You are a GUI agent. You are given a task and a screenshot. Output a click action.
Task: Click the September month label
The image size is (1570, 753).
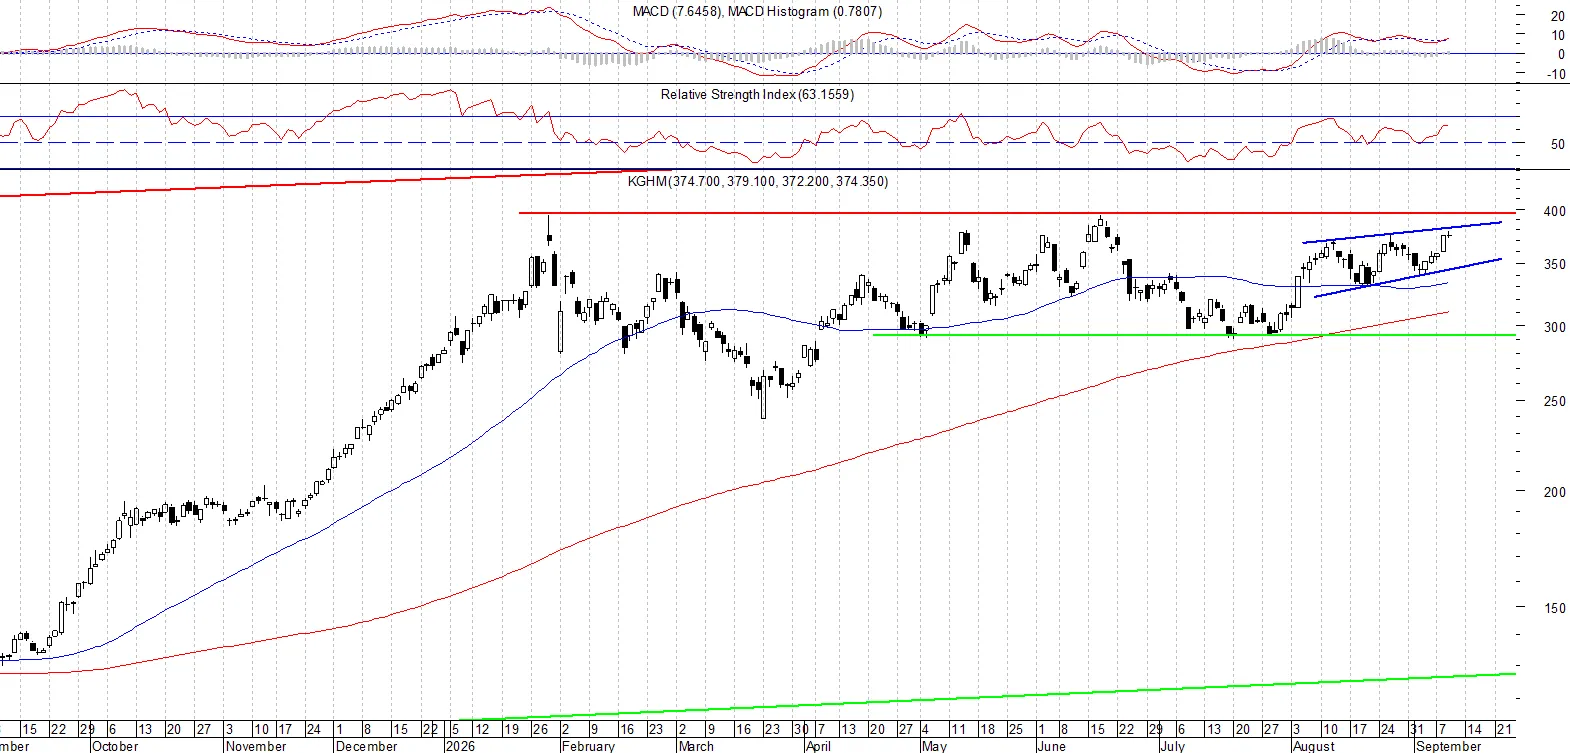[x=1449, y=746]
